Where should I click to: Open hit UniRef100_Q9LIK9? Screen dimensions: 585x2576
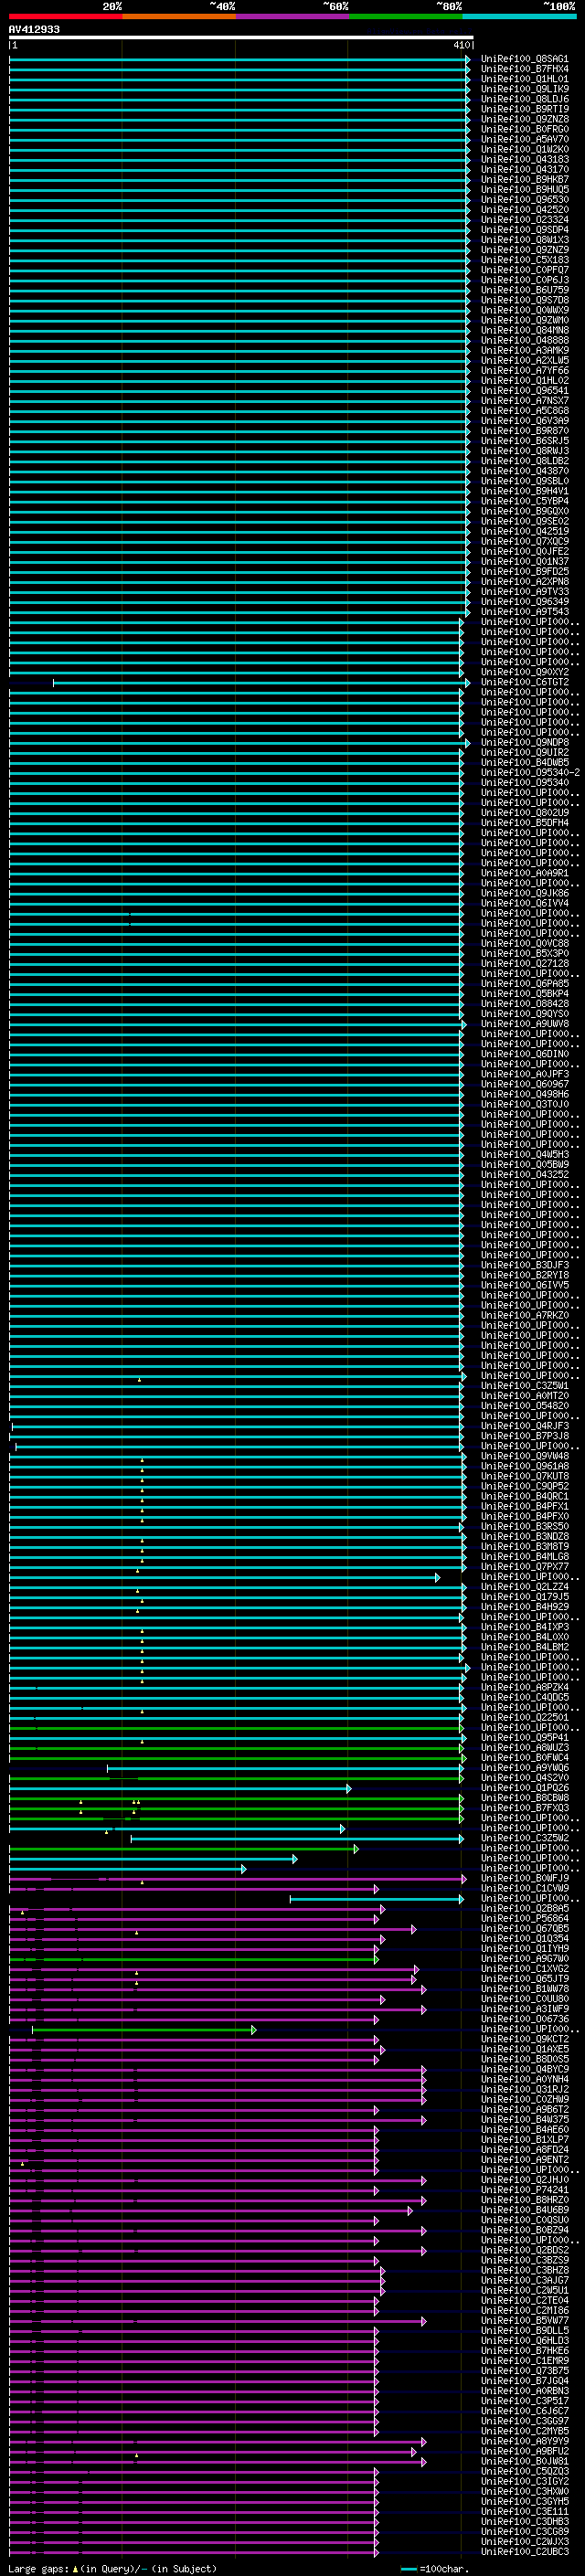525,89
